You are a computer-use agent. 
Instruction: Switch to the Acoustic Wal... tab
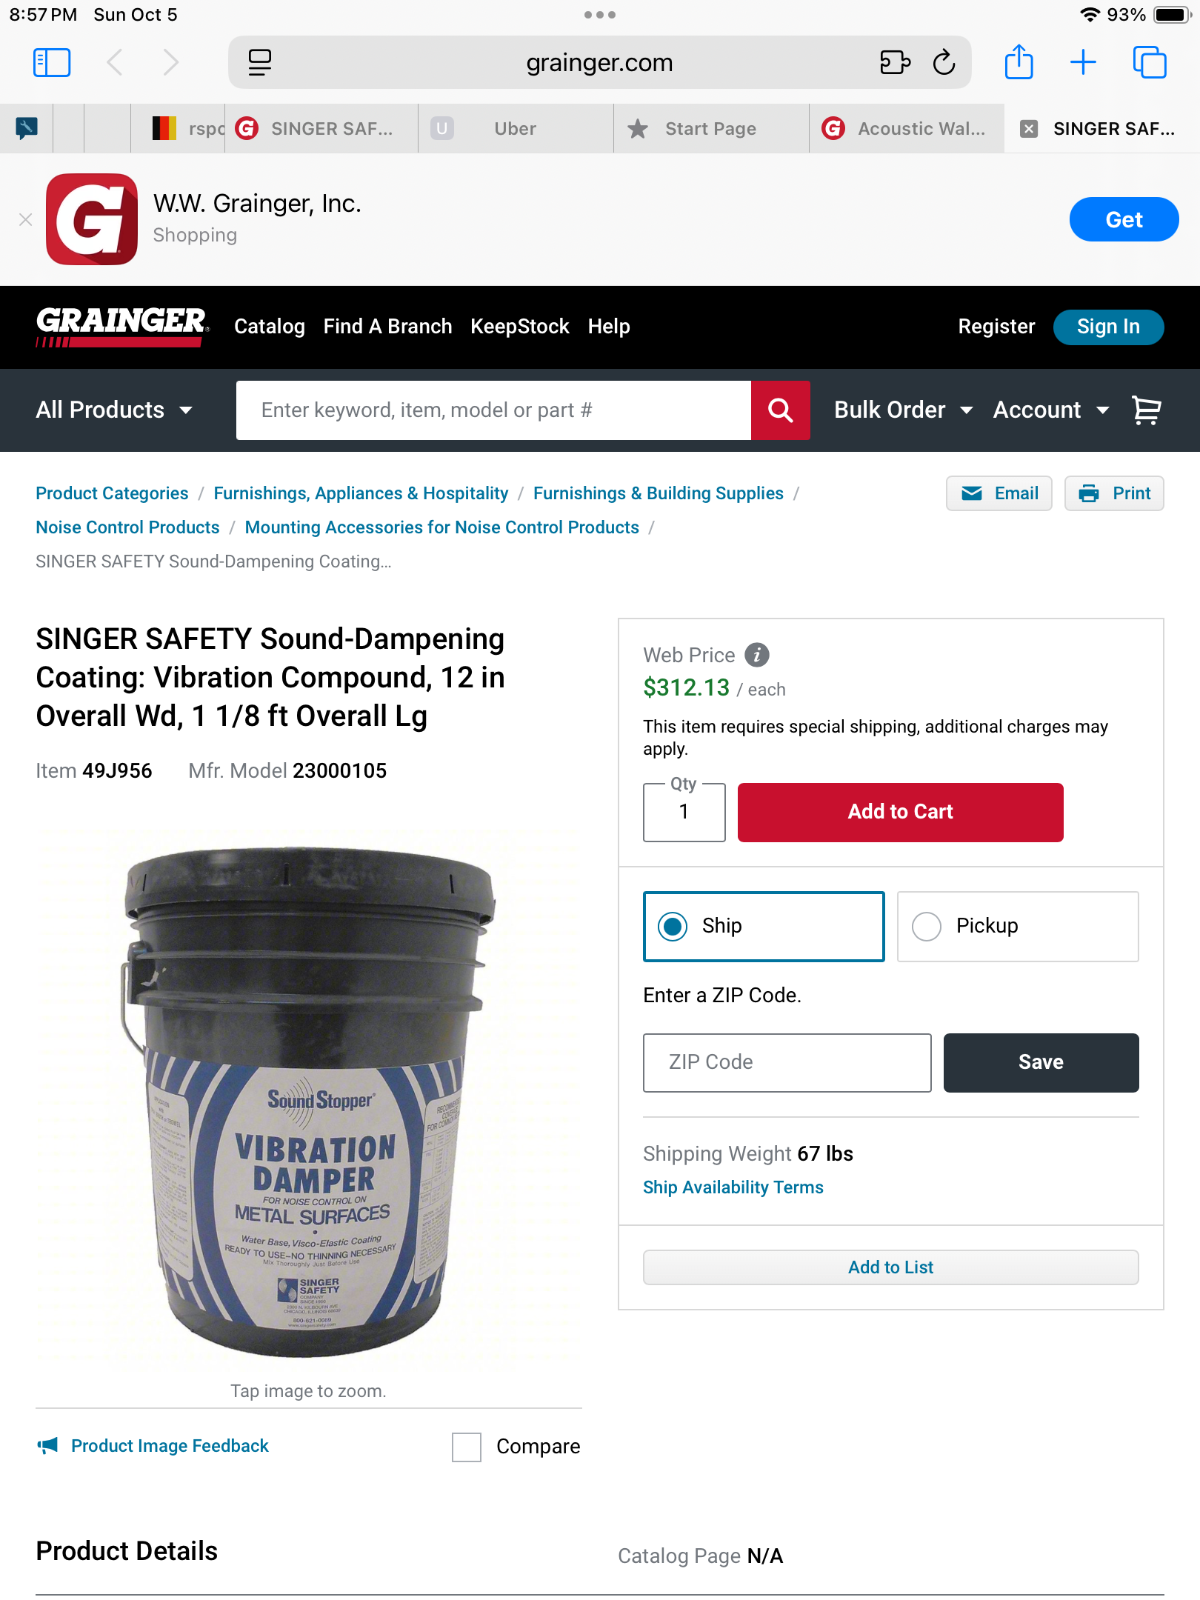[x=906, y=129]
